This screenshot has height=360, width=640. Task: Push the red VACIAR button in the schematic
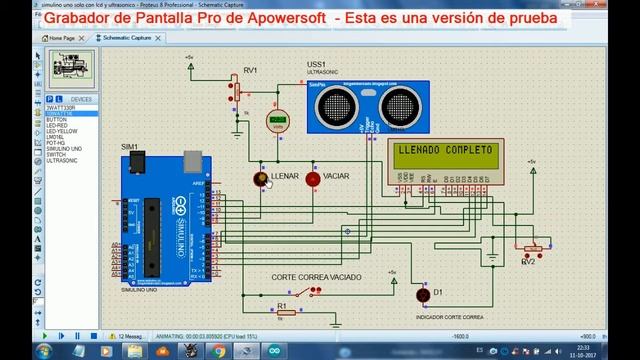[313, 179]
